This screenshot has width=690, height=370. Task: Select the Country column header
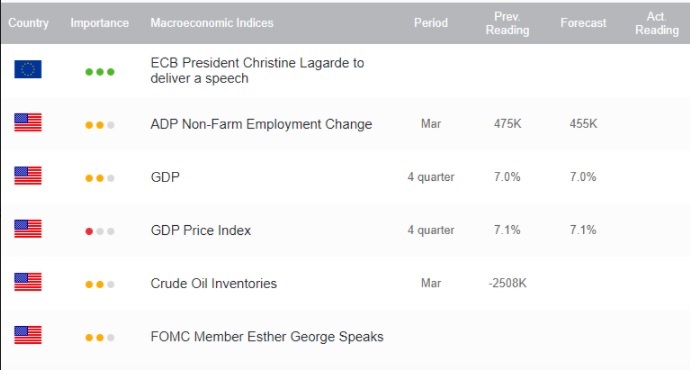click(29, 23)
